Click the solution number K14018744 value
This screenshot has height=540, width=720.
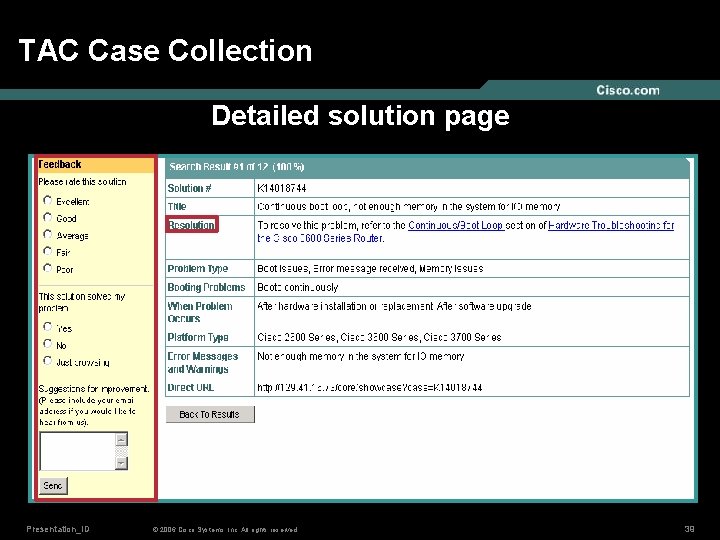(281, 188)
